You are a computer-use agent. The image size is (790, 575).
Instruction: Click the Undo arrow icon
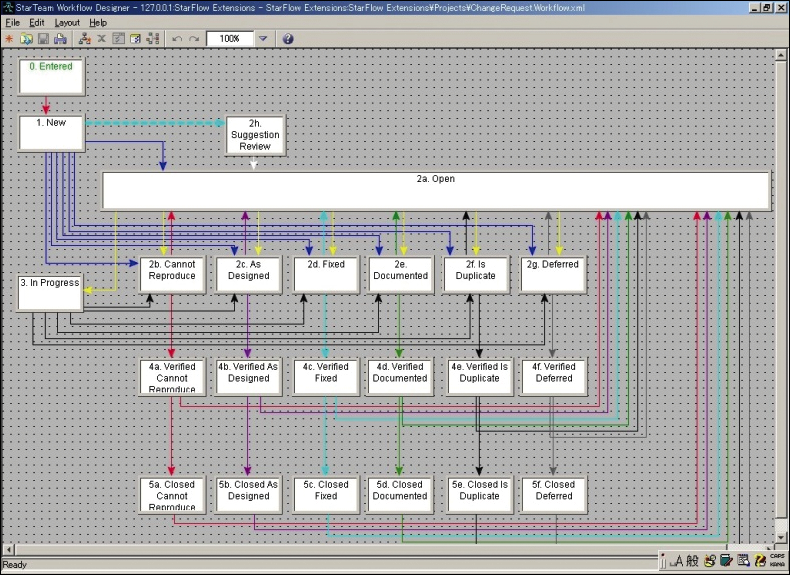(x=177, y=39)
